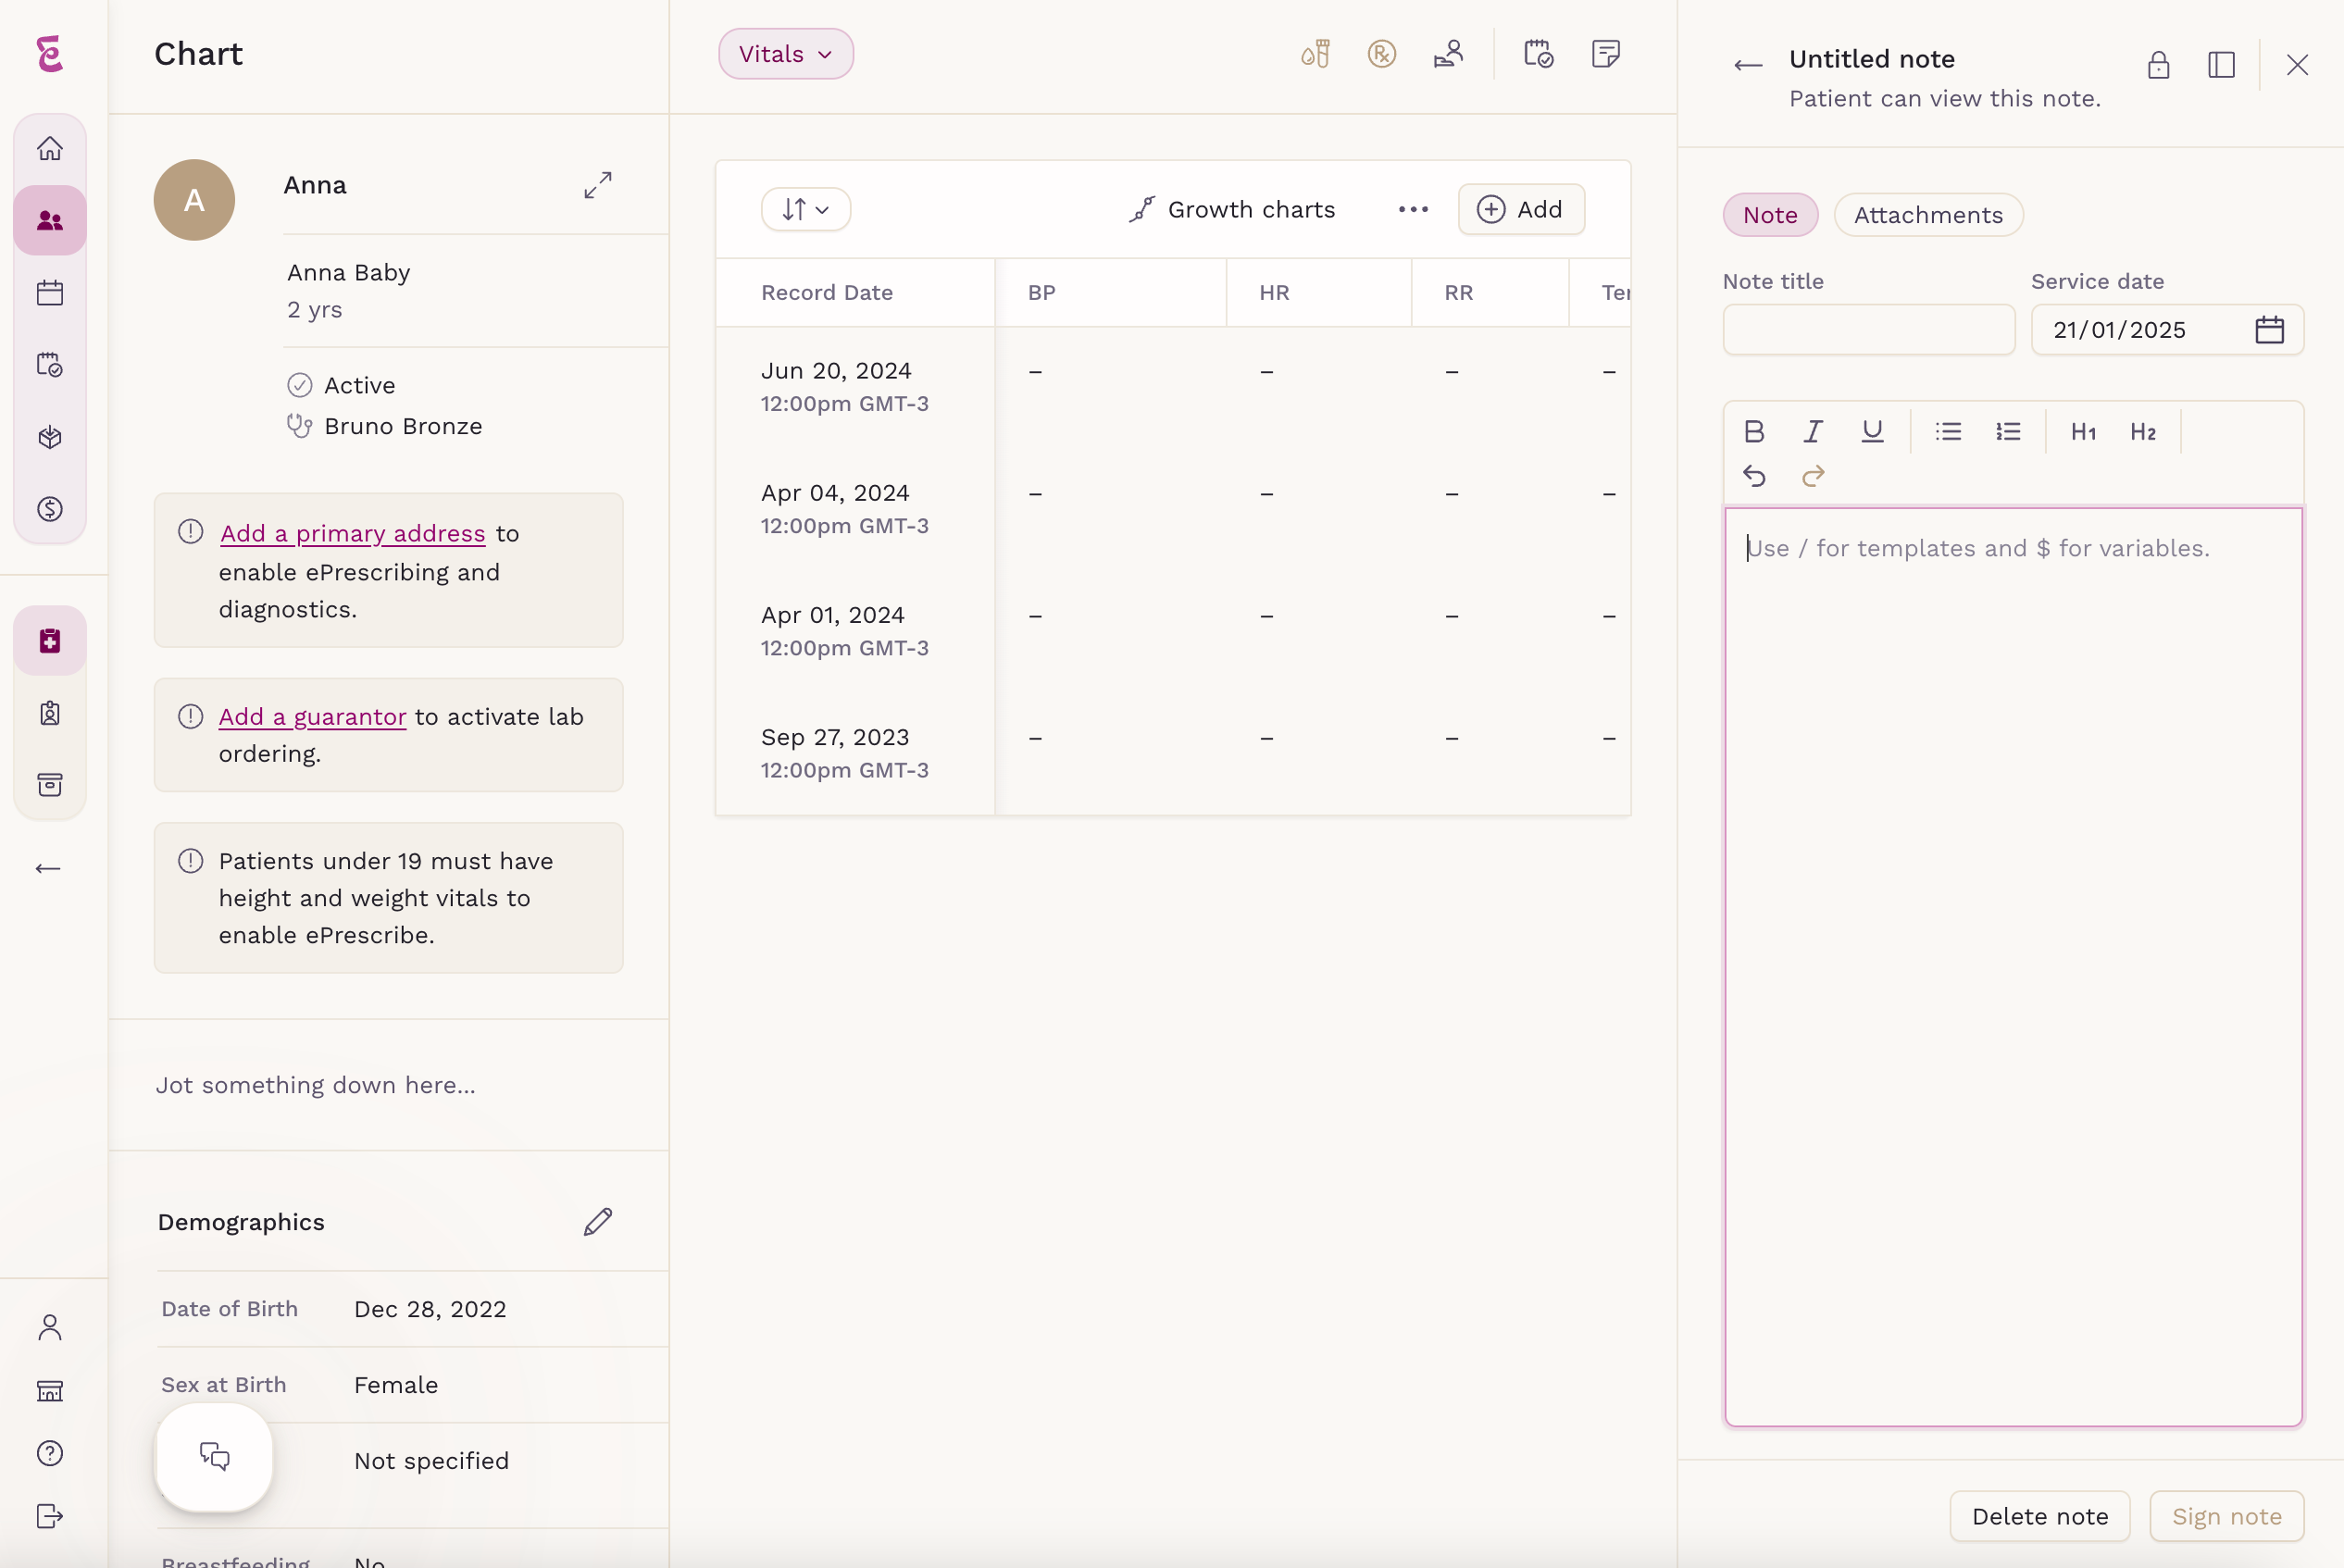The width and height of the screenshot is (2344, 1568).
Task: Insert a bulleted list
Action: tap(1948, 432)
